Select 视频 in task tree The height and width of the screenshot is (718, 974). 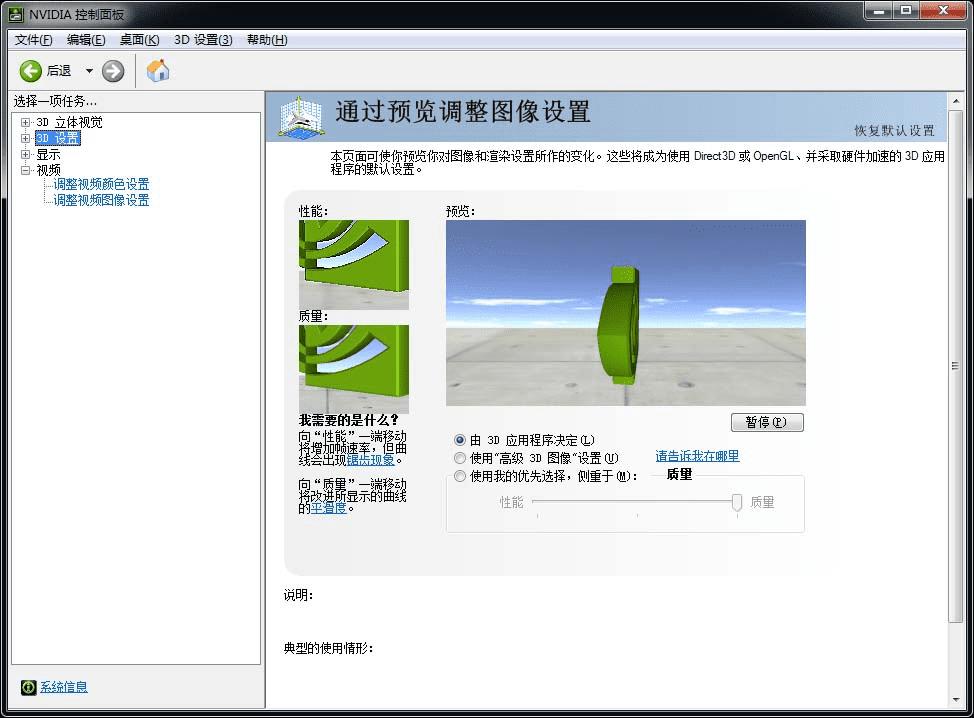click(48, 170)
